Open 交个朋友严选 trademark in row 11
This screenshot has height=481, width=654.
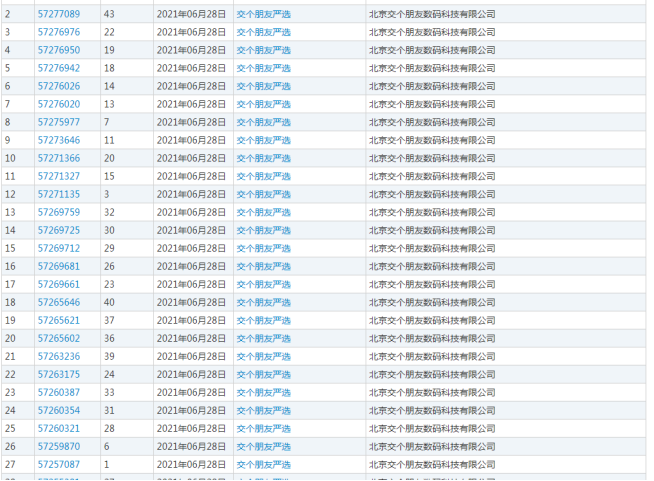263,176
